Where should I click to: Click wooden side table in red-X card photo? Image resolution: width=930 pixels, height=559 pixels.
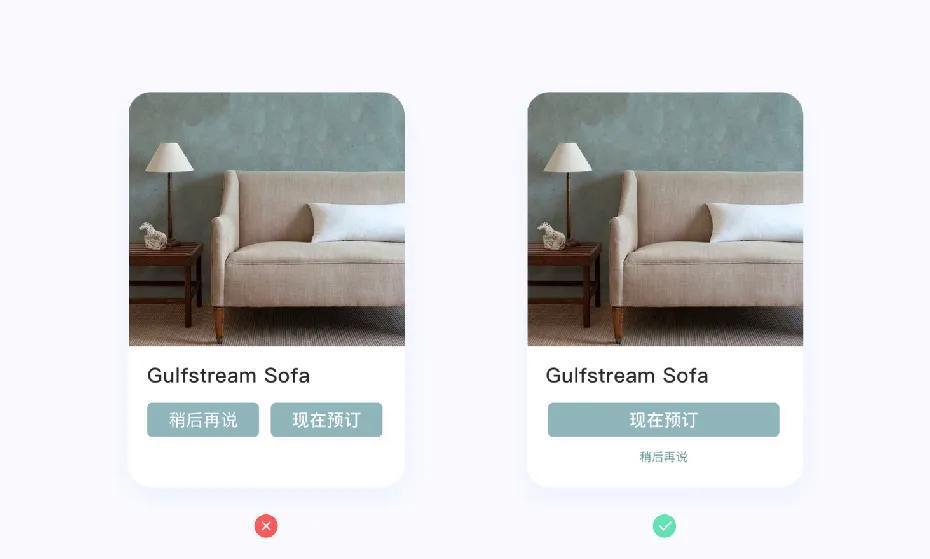(165, 284)
